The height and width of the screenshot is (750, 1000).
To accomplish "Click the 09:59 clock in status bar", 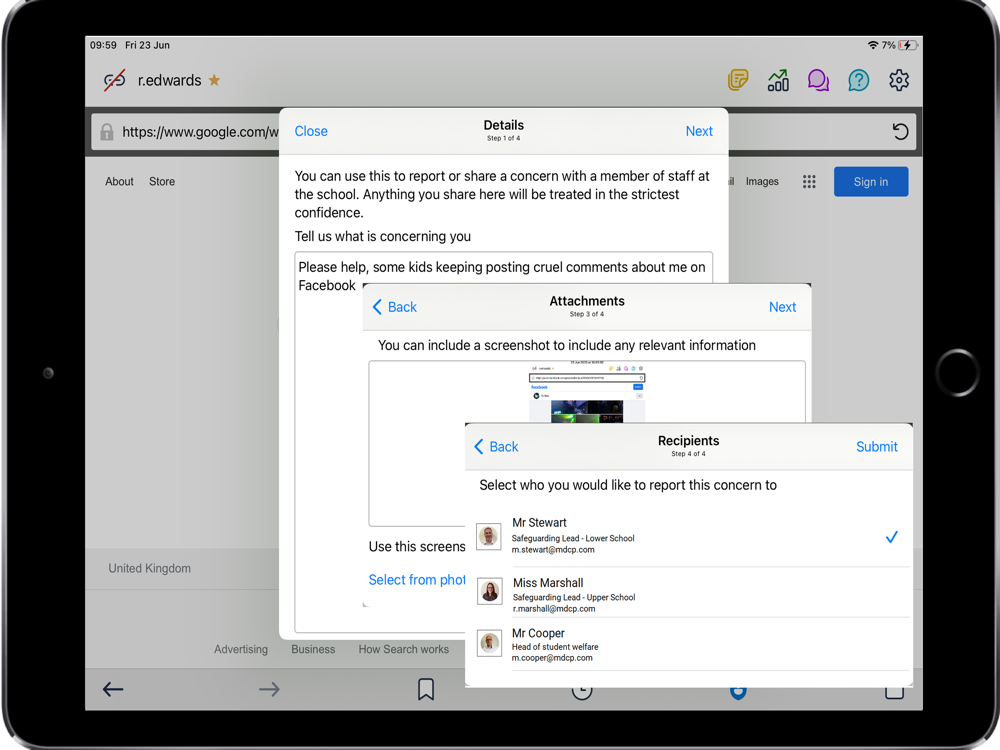I will pos(103,45).
